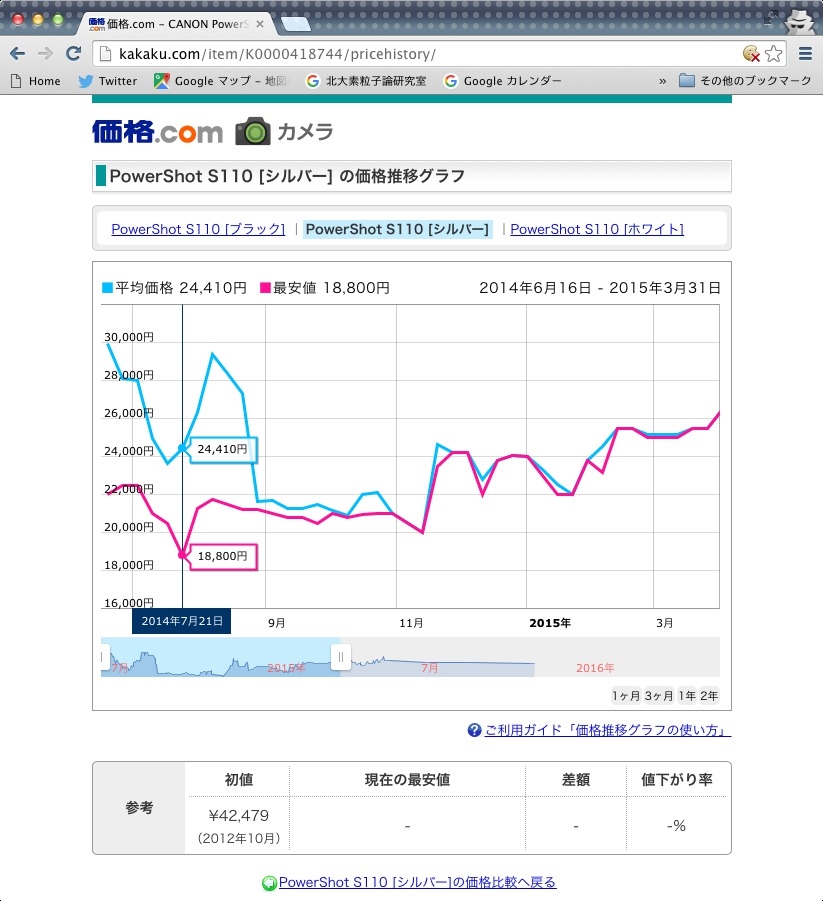Click the pink 最安値 legend swatch
Screen dimensions: 823x901
point(265,287)
